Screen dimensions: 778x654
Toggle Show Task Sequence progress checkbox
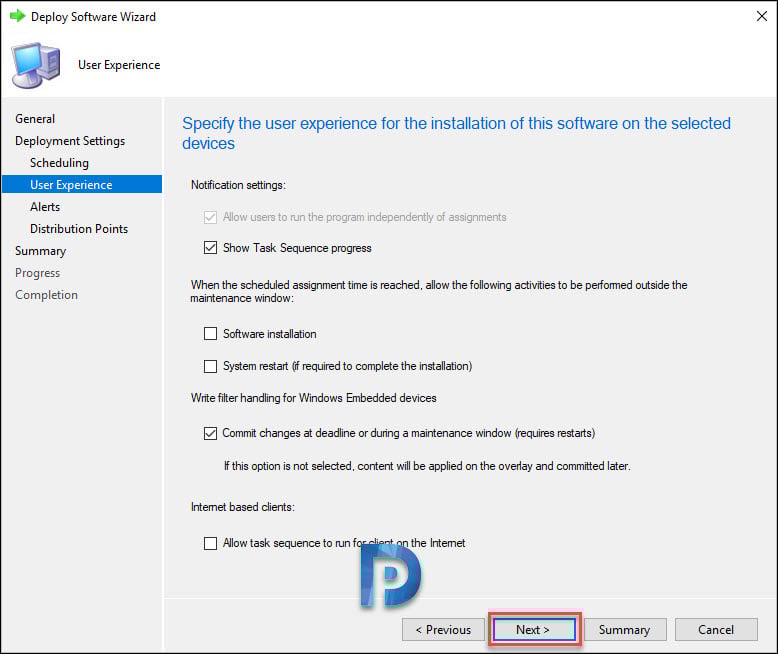click(x=210, y=248)
